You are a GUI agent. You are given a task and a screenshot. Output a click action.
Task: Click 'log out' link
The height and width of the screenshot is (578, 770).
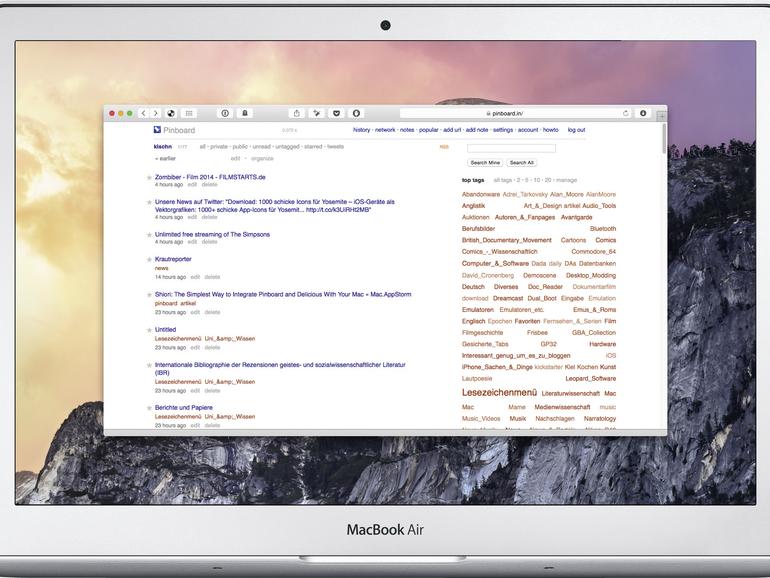pyautogui.click(x=577, y=130)
